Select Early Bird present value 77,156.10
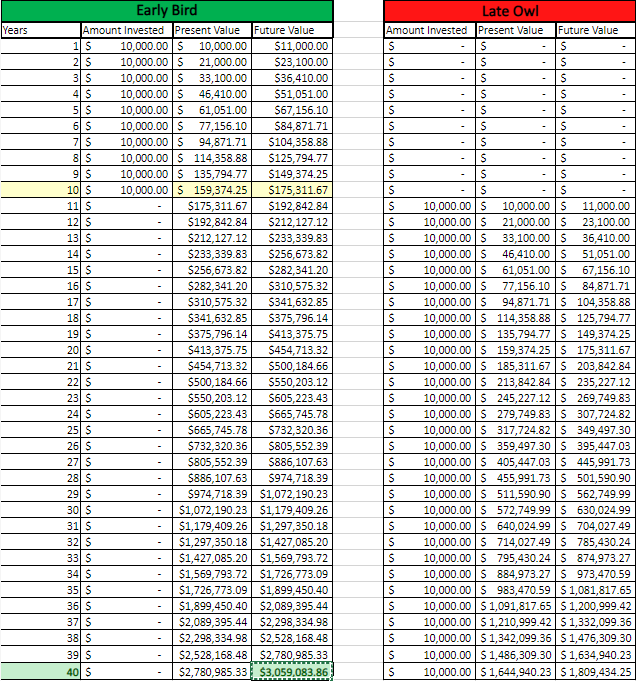 [x=212, y=126]
